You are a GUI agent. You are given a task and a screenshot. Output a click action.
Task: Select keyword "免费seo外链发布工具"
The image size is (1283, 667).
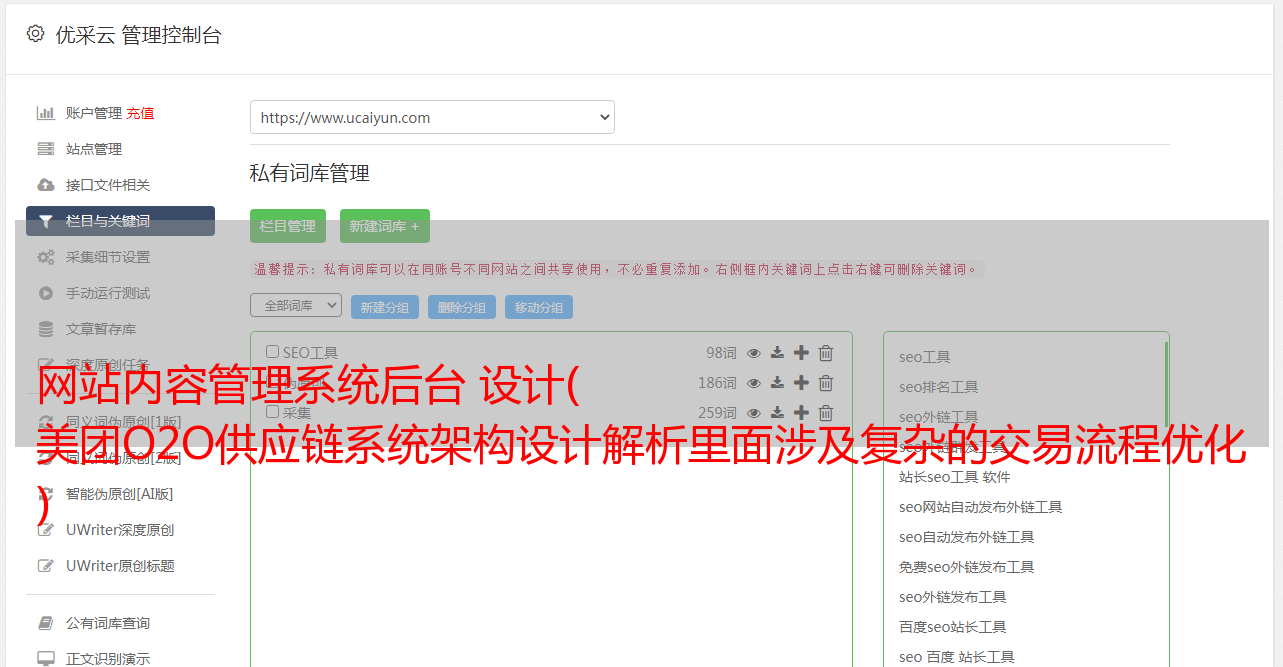pos(967,567)
